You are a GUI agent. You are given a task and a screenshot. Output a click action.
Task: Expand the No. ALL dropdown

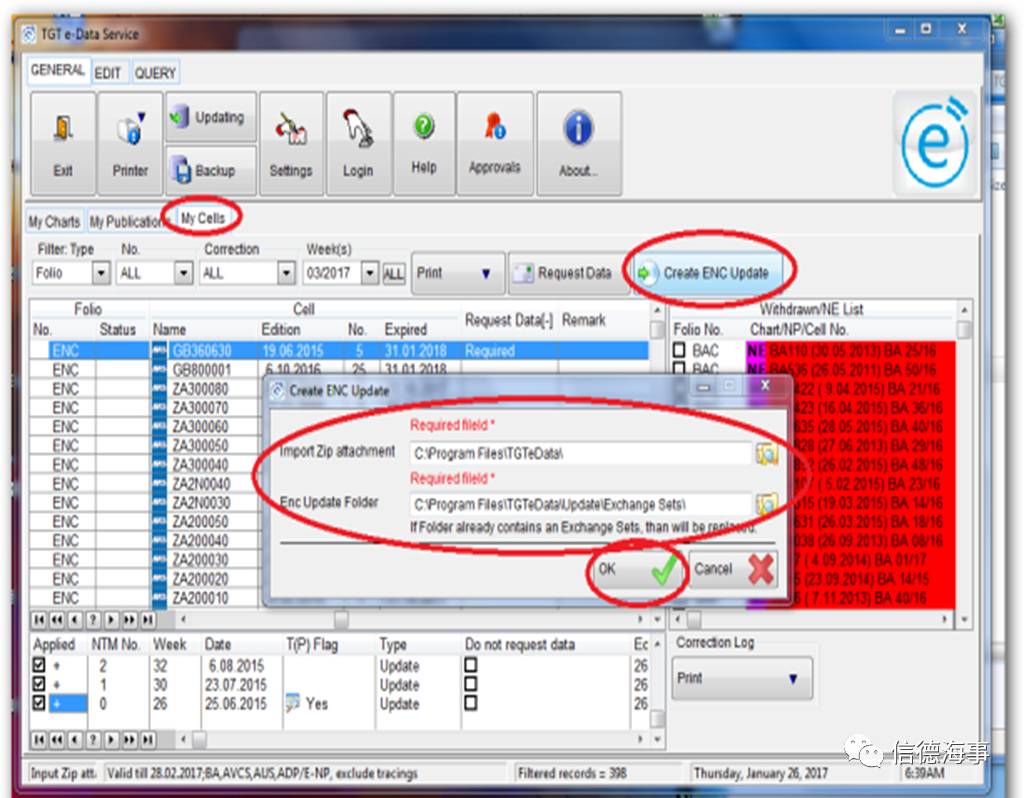click(x=184, y=272)
